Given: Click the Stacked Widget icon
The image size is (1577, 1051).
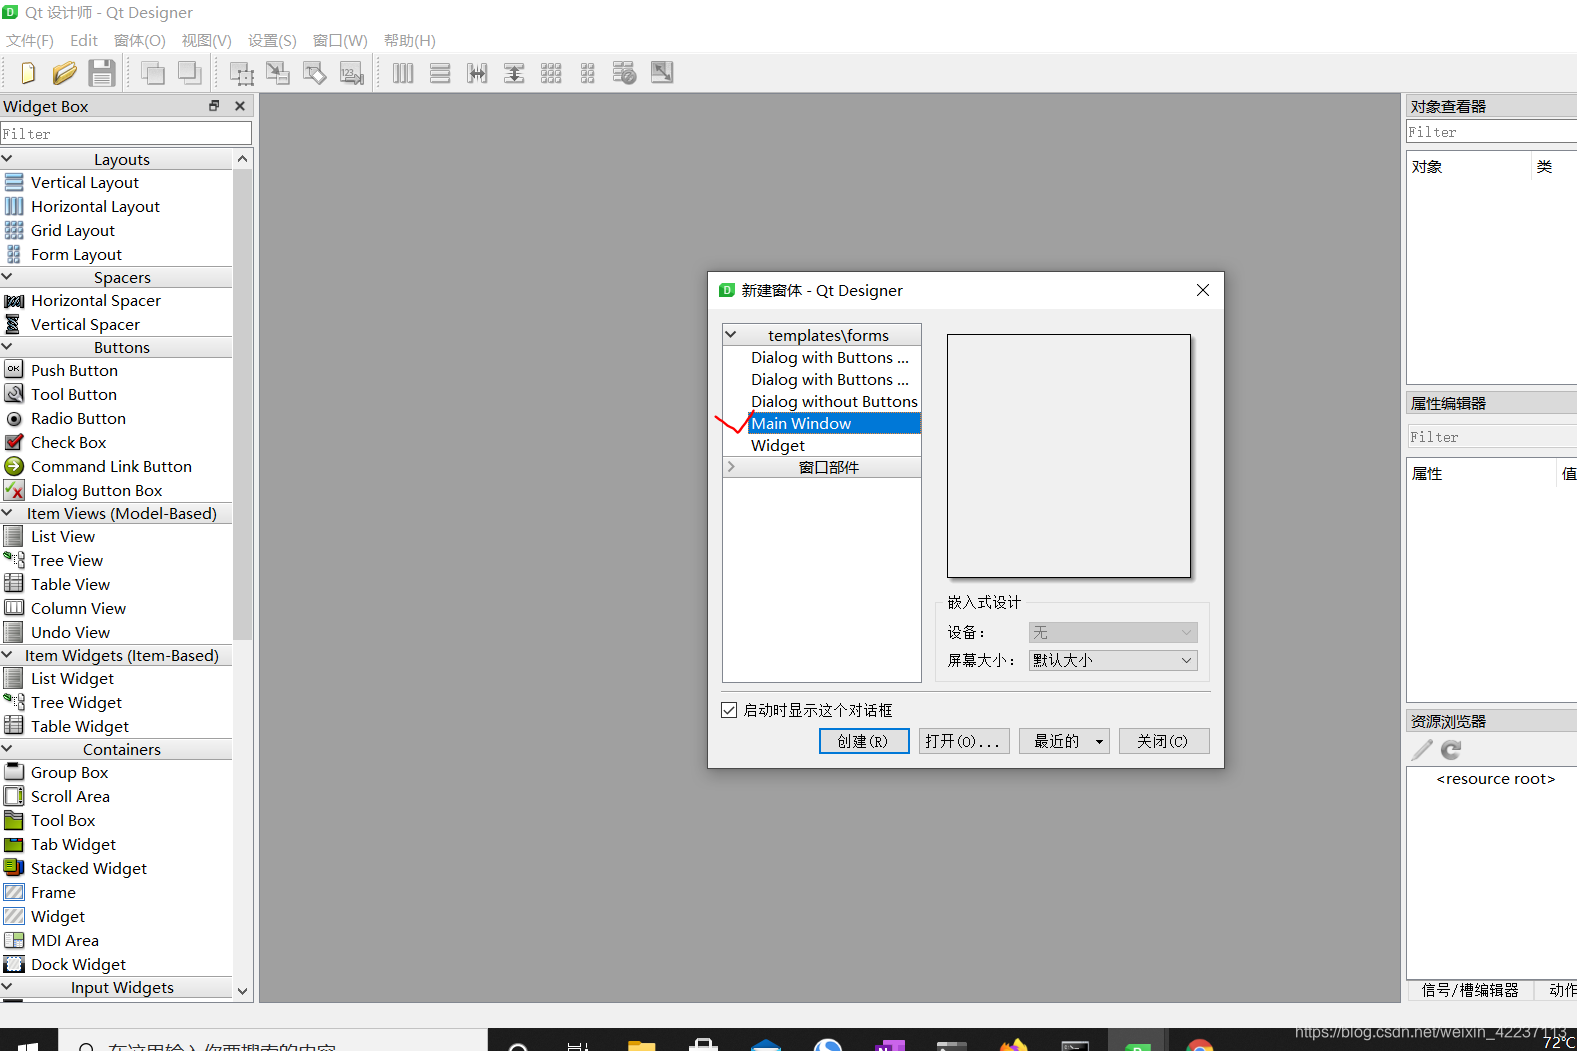Looking at the screenshot, I should [14, 868].
